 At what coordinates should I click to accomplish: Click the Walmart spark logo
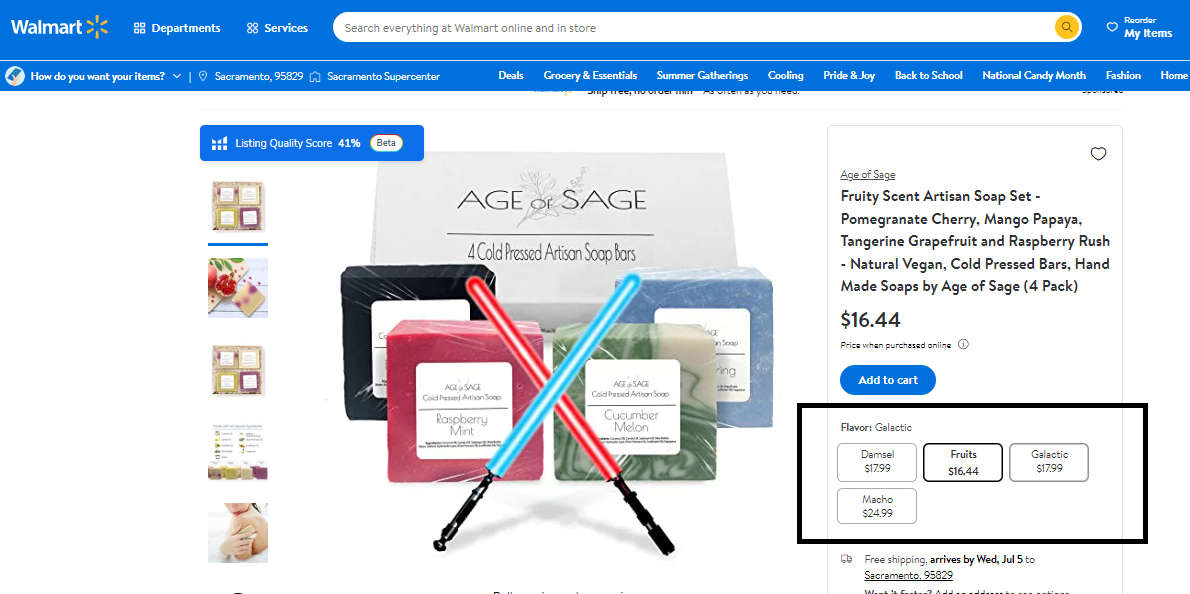pyautogui.click(x=96, y=27)
